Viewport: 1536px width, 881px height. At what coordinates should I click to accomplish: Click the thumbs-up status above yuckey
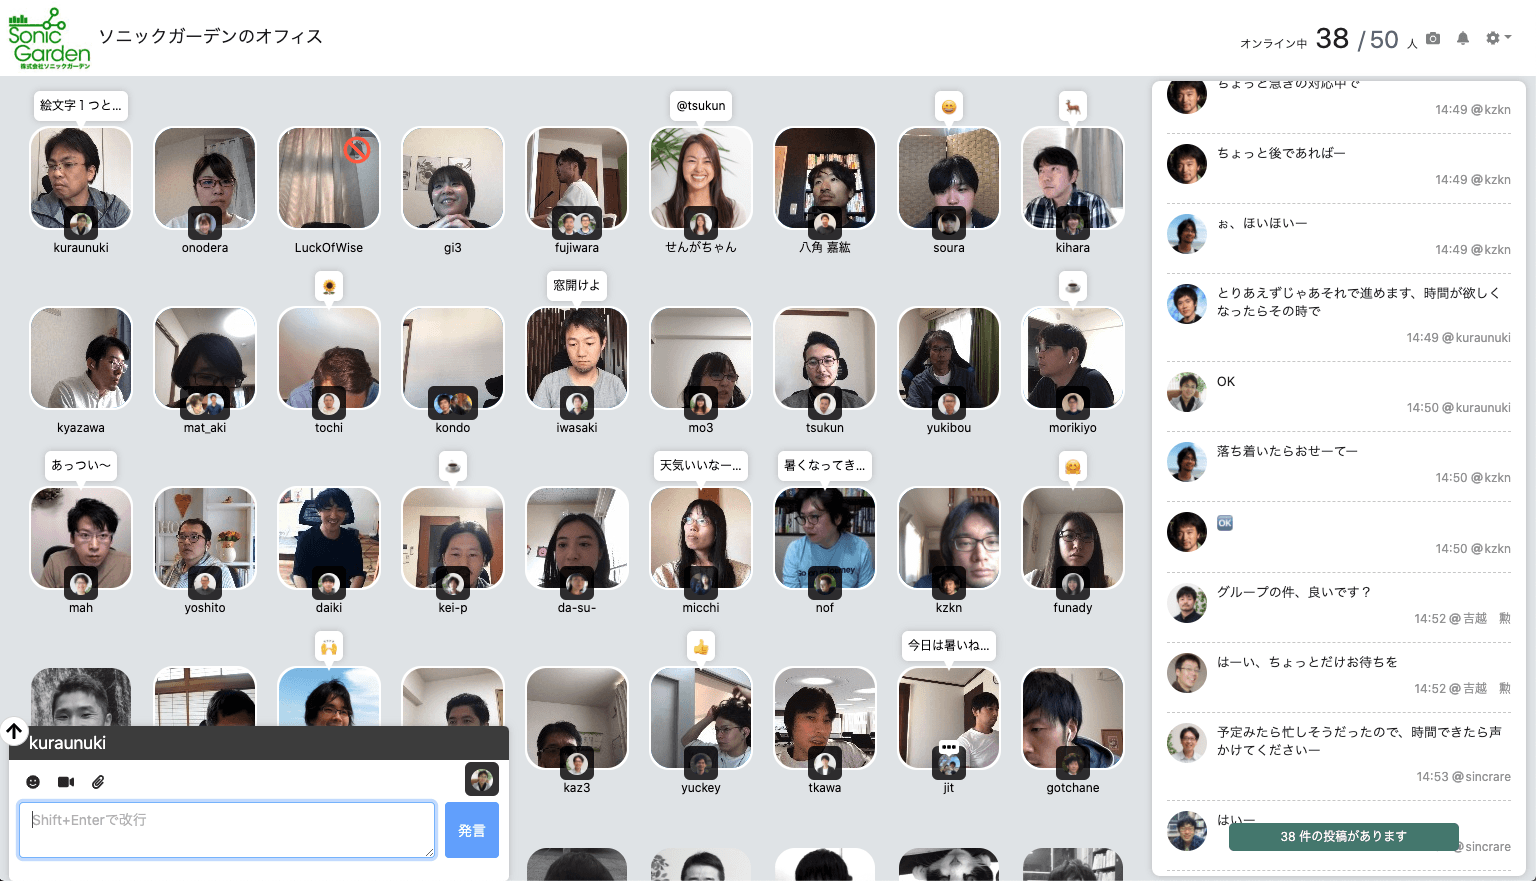(x=701, y=647)
